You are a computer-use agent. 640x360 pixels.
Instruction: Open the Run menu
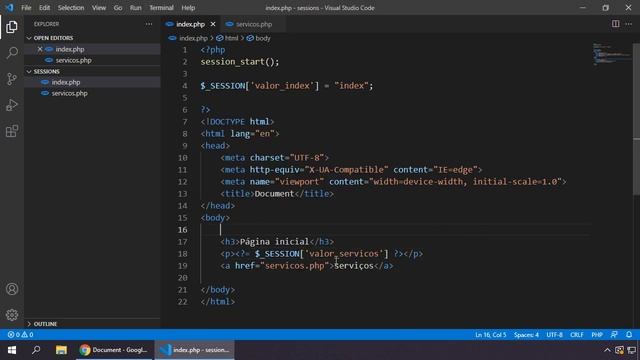(136, 8)
